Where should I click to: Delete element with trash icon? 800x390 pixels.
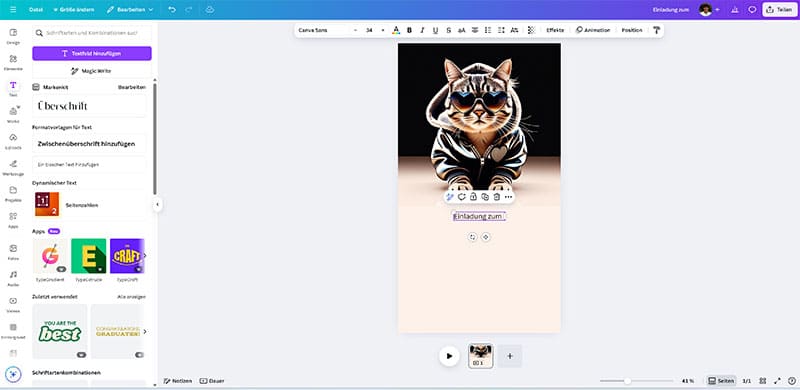496,197
